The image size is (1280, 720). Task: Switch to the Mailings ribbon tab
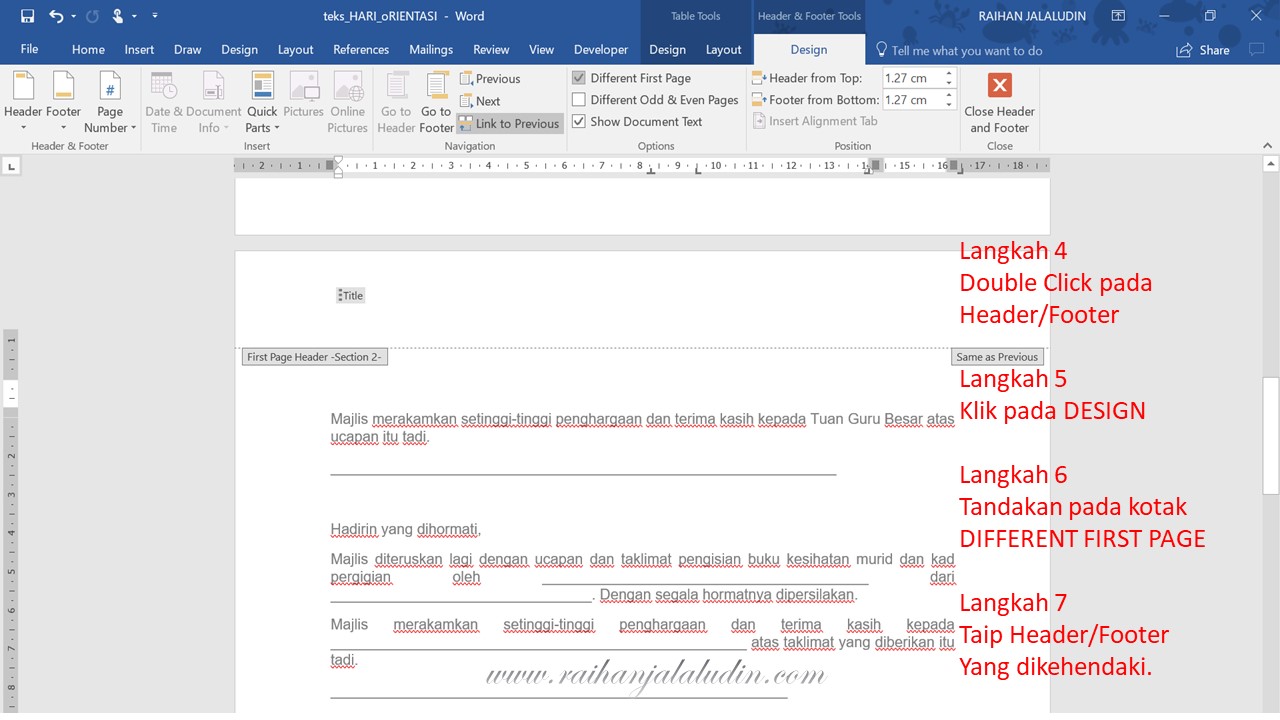click(431, 49)
